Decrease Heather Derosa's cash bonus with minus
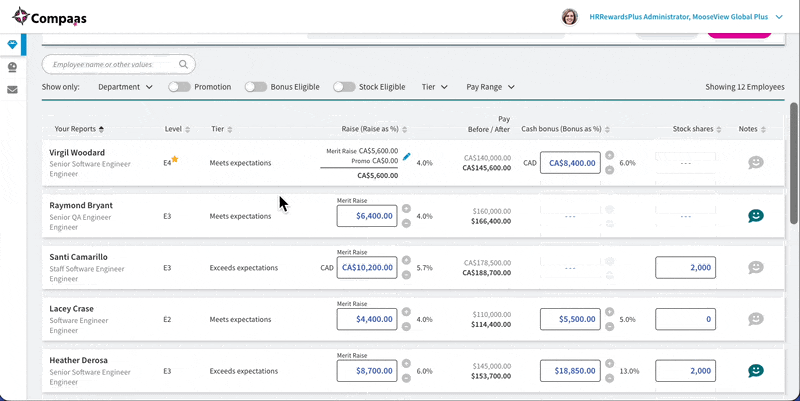The width and height of the screenshot is (800, 401). [609, 378]
